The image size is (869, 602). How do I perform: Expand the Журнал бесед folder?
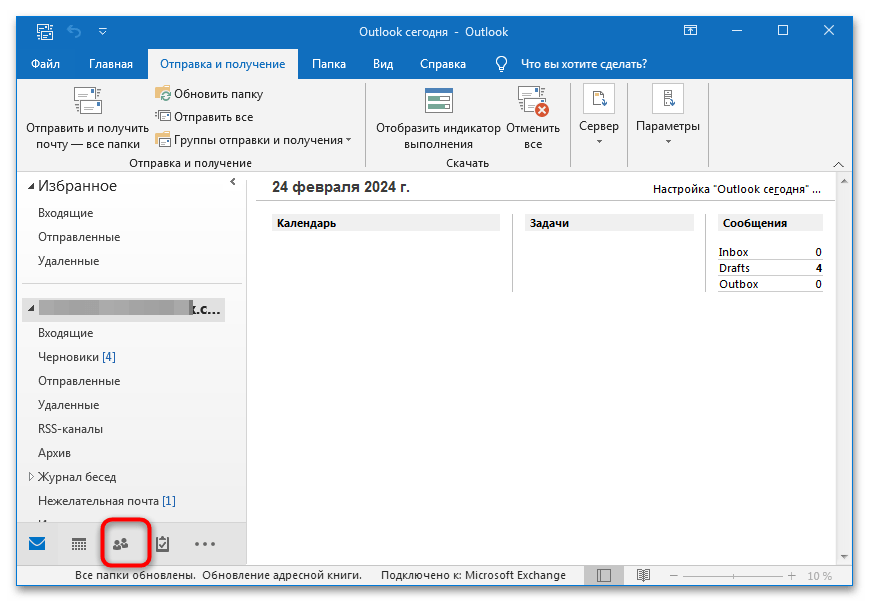31,476
